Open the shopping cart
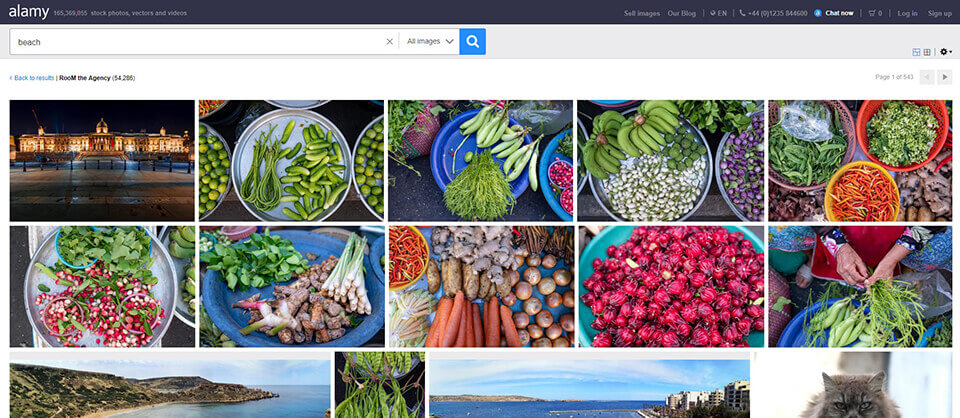This screenshot has height=418, width=960. pyautogui.click(x=875, y=13)
